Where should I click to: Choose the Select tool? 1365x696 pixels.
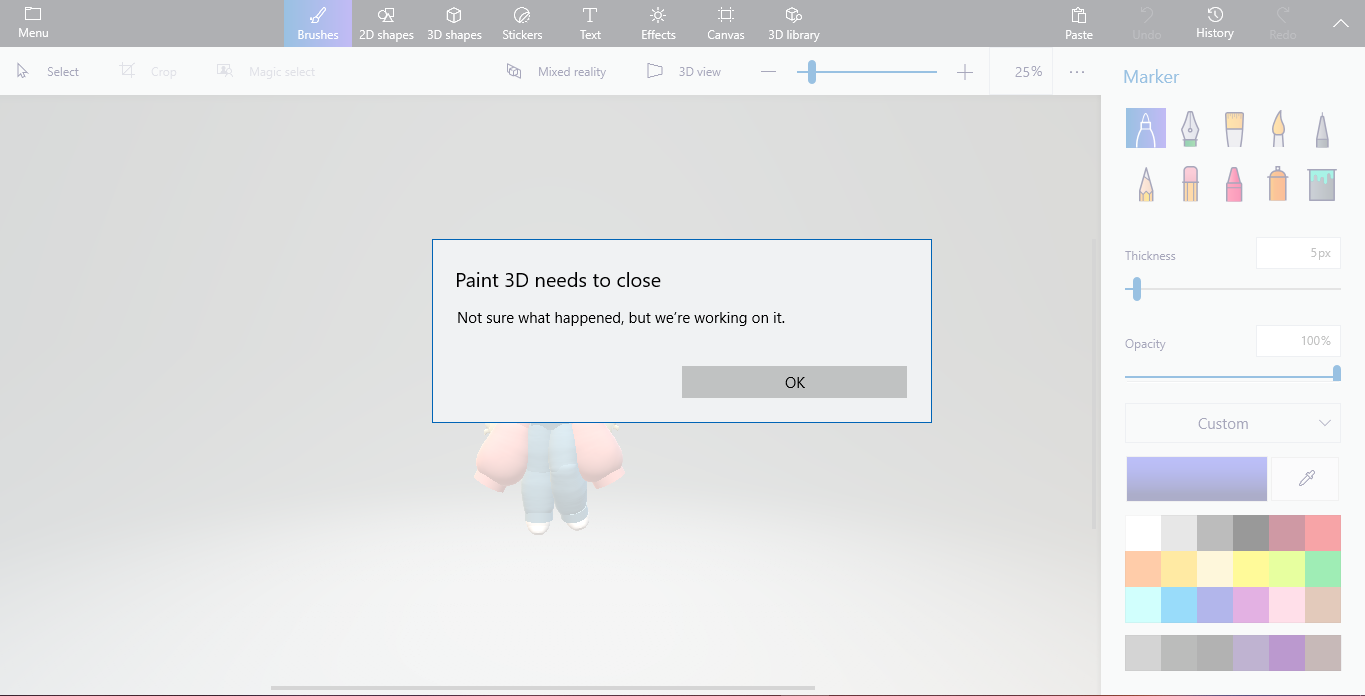pos(48,72)
